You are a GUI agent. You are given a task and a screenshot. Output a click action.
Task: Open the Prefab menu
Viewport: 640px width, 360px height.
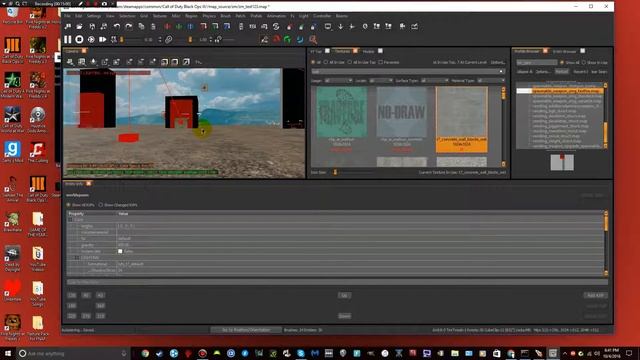256,16
